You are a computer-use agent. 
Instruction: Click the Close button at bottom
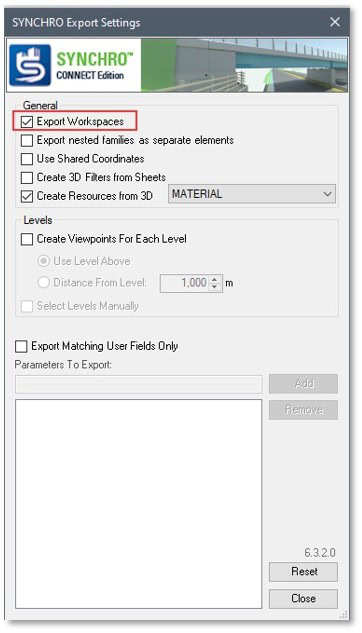point(303,598)
